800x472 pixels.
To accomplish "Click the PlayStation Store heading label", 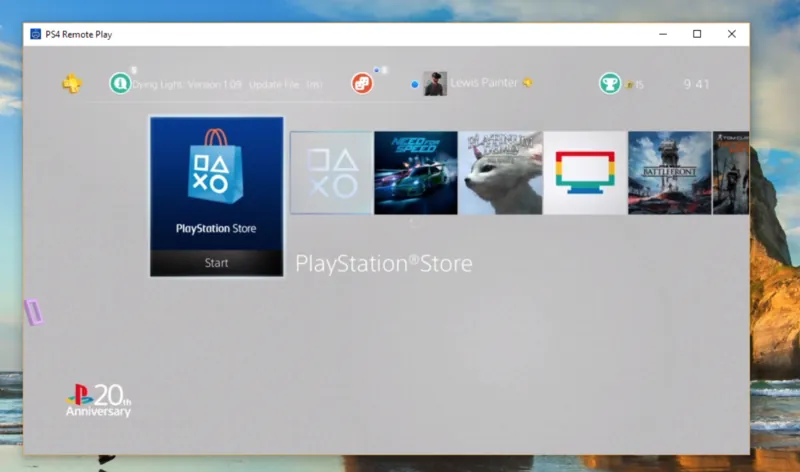I will (x=384, y=264).
